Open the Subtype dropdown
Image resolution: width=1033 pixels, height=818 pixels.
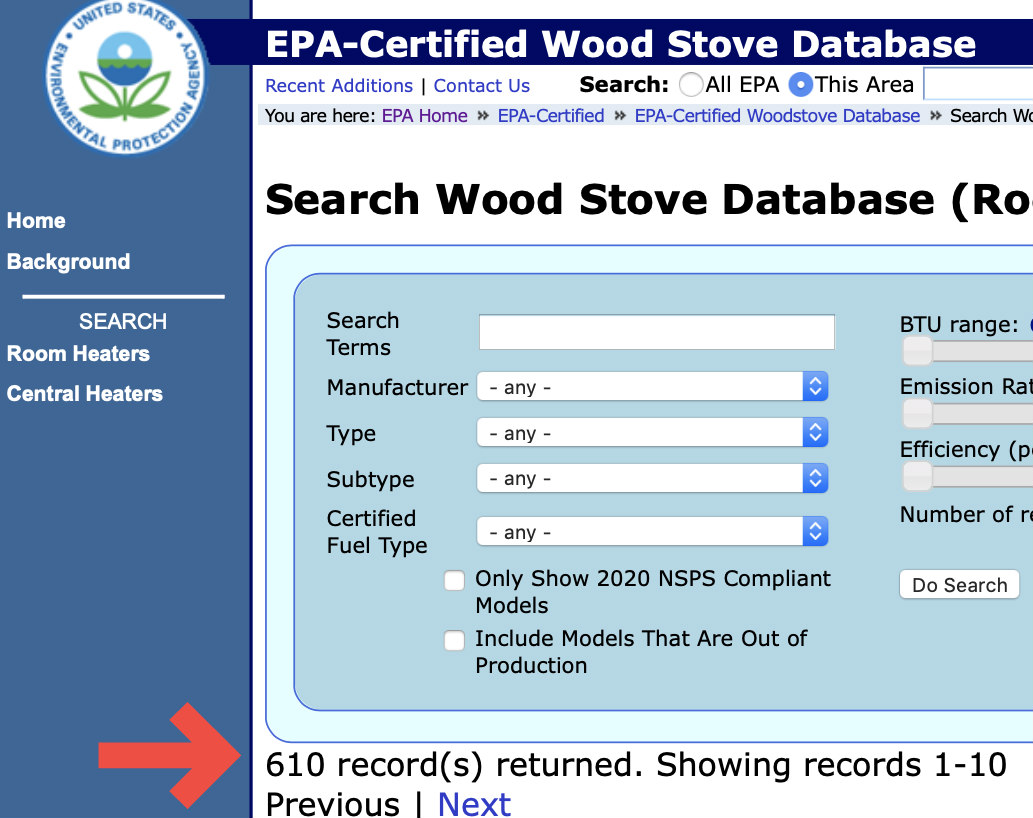pyautogui.click(x=652, y=478)
